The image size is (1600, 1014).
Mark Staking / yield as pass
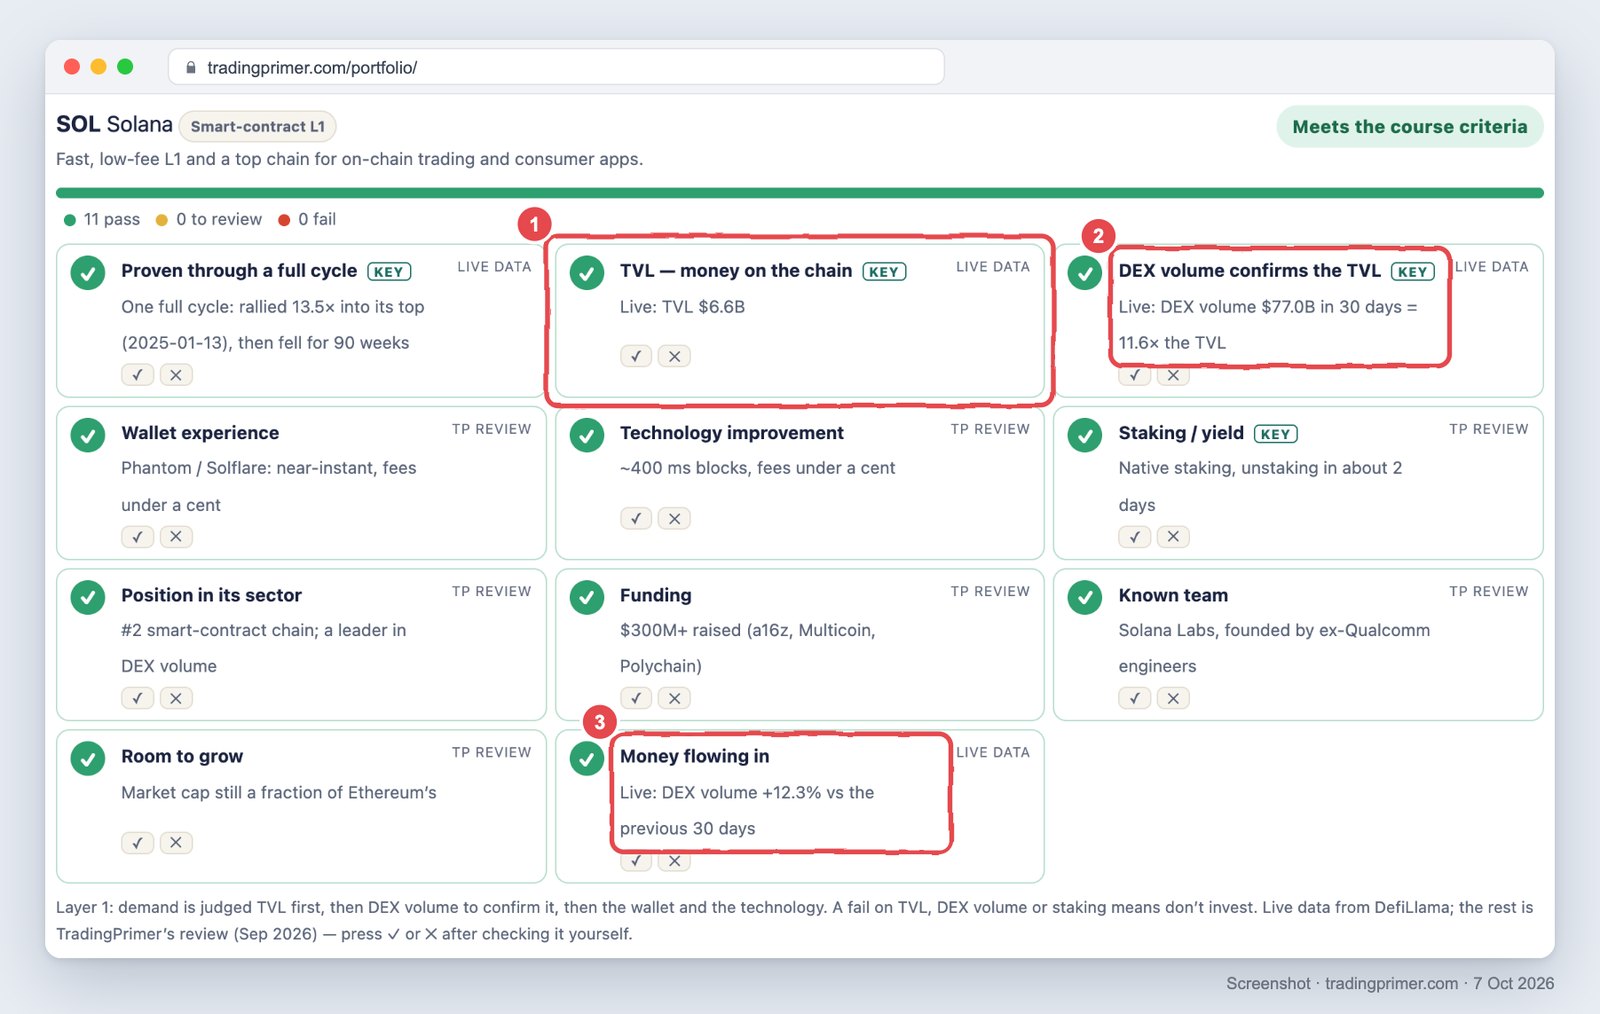[1134, 536]
